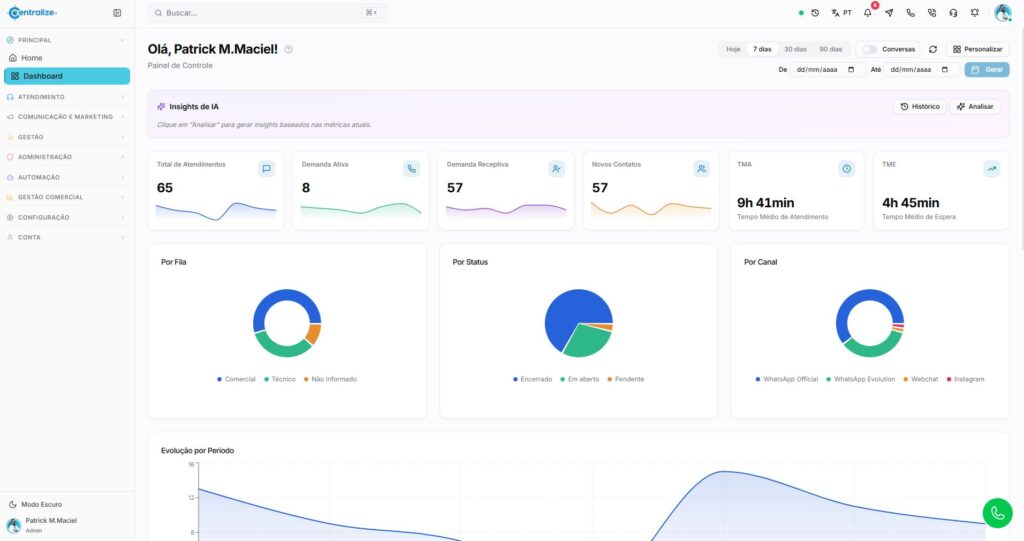Viewport: 1024px width, 541px height.
Task: Expand the Gestão Comercial section
Action: pos(67,197)
